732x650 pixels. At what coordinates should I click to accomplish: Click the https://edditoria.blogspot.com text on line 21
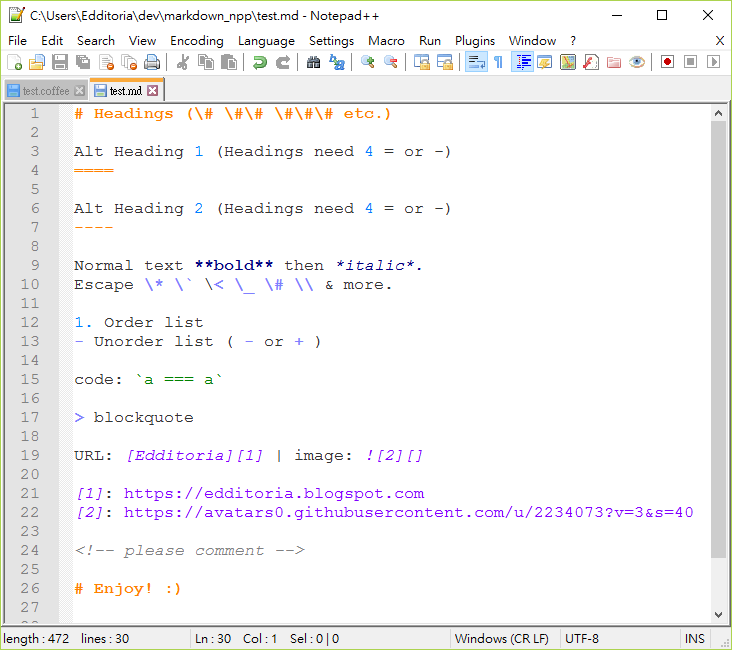pos(274,494)
